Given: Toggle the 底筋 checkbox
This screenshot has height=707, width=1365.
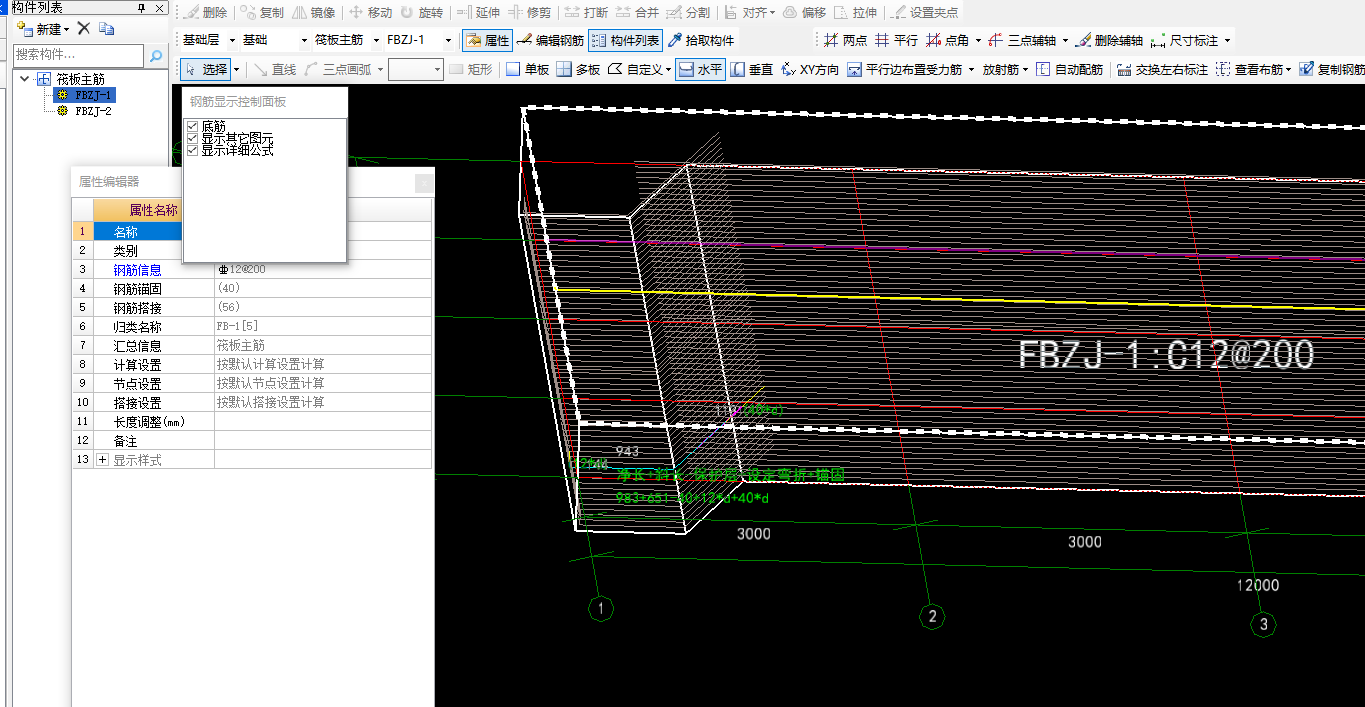Looking at the screenshot, I should tap(193, 126).
